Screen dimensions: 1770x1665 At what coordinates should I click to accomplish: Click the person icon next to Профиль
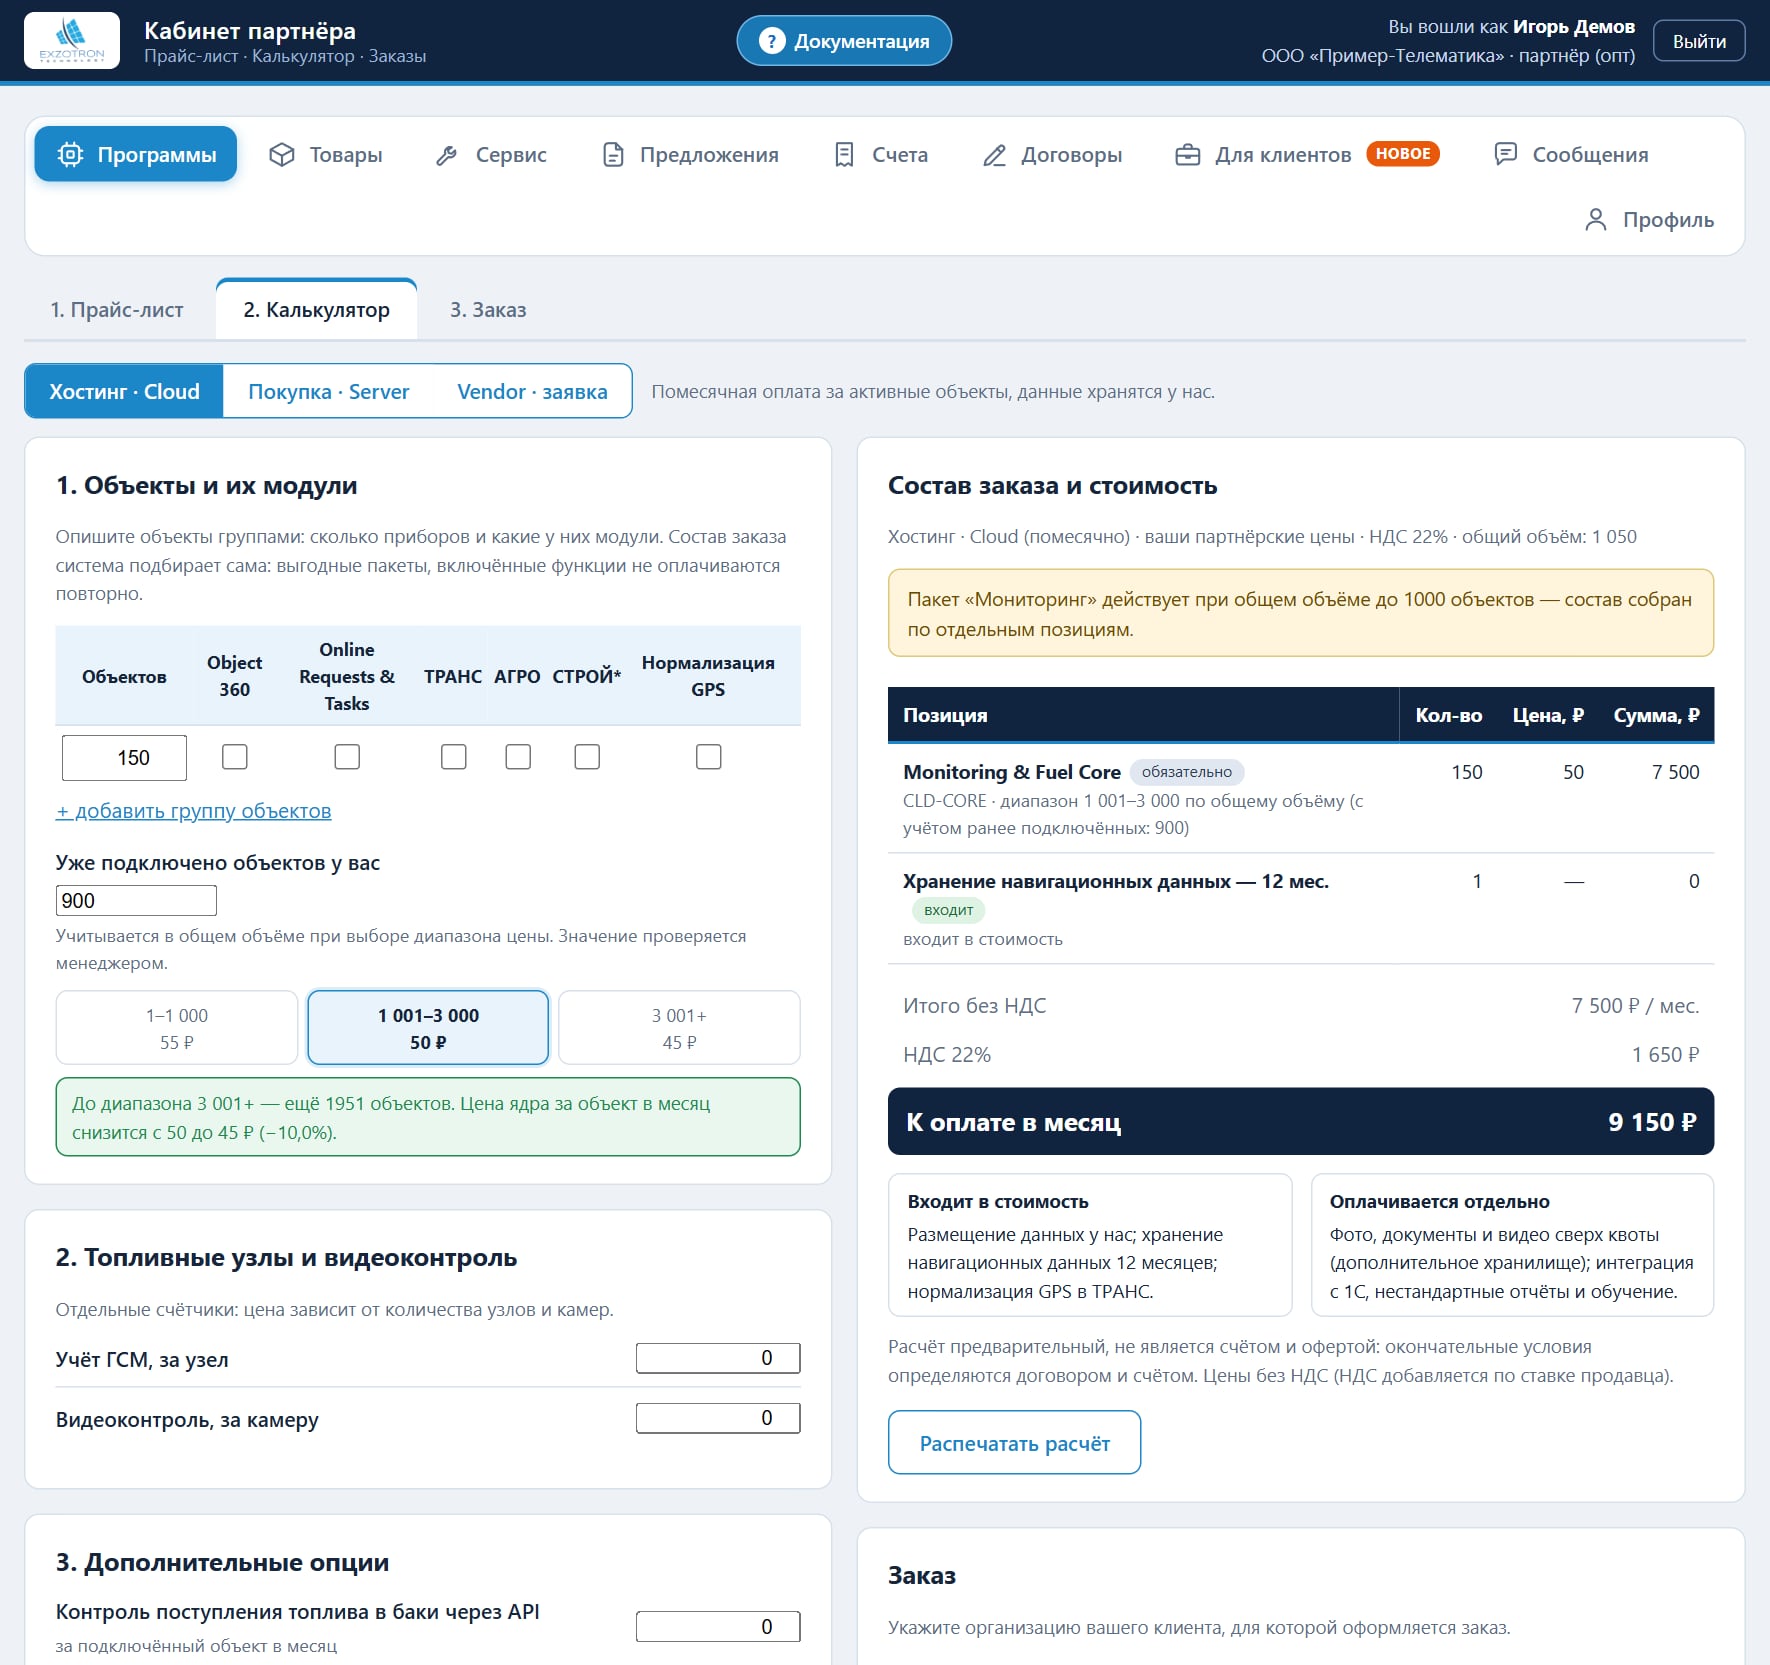(x=1596, y=219)
